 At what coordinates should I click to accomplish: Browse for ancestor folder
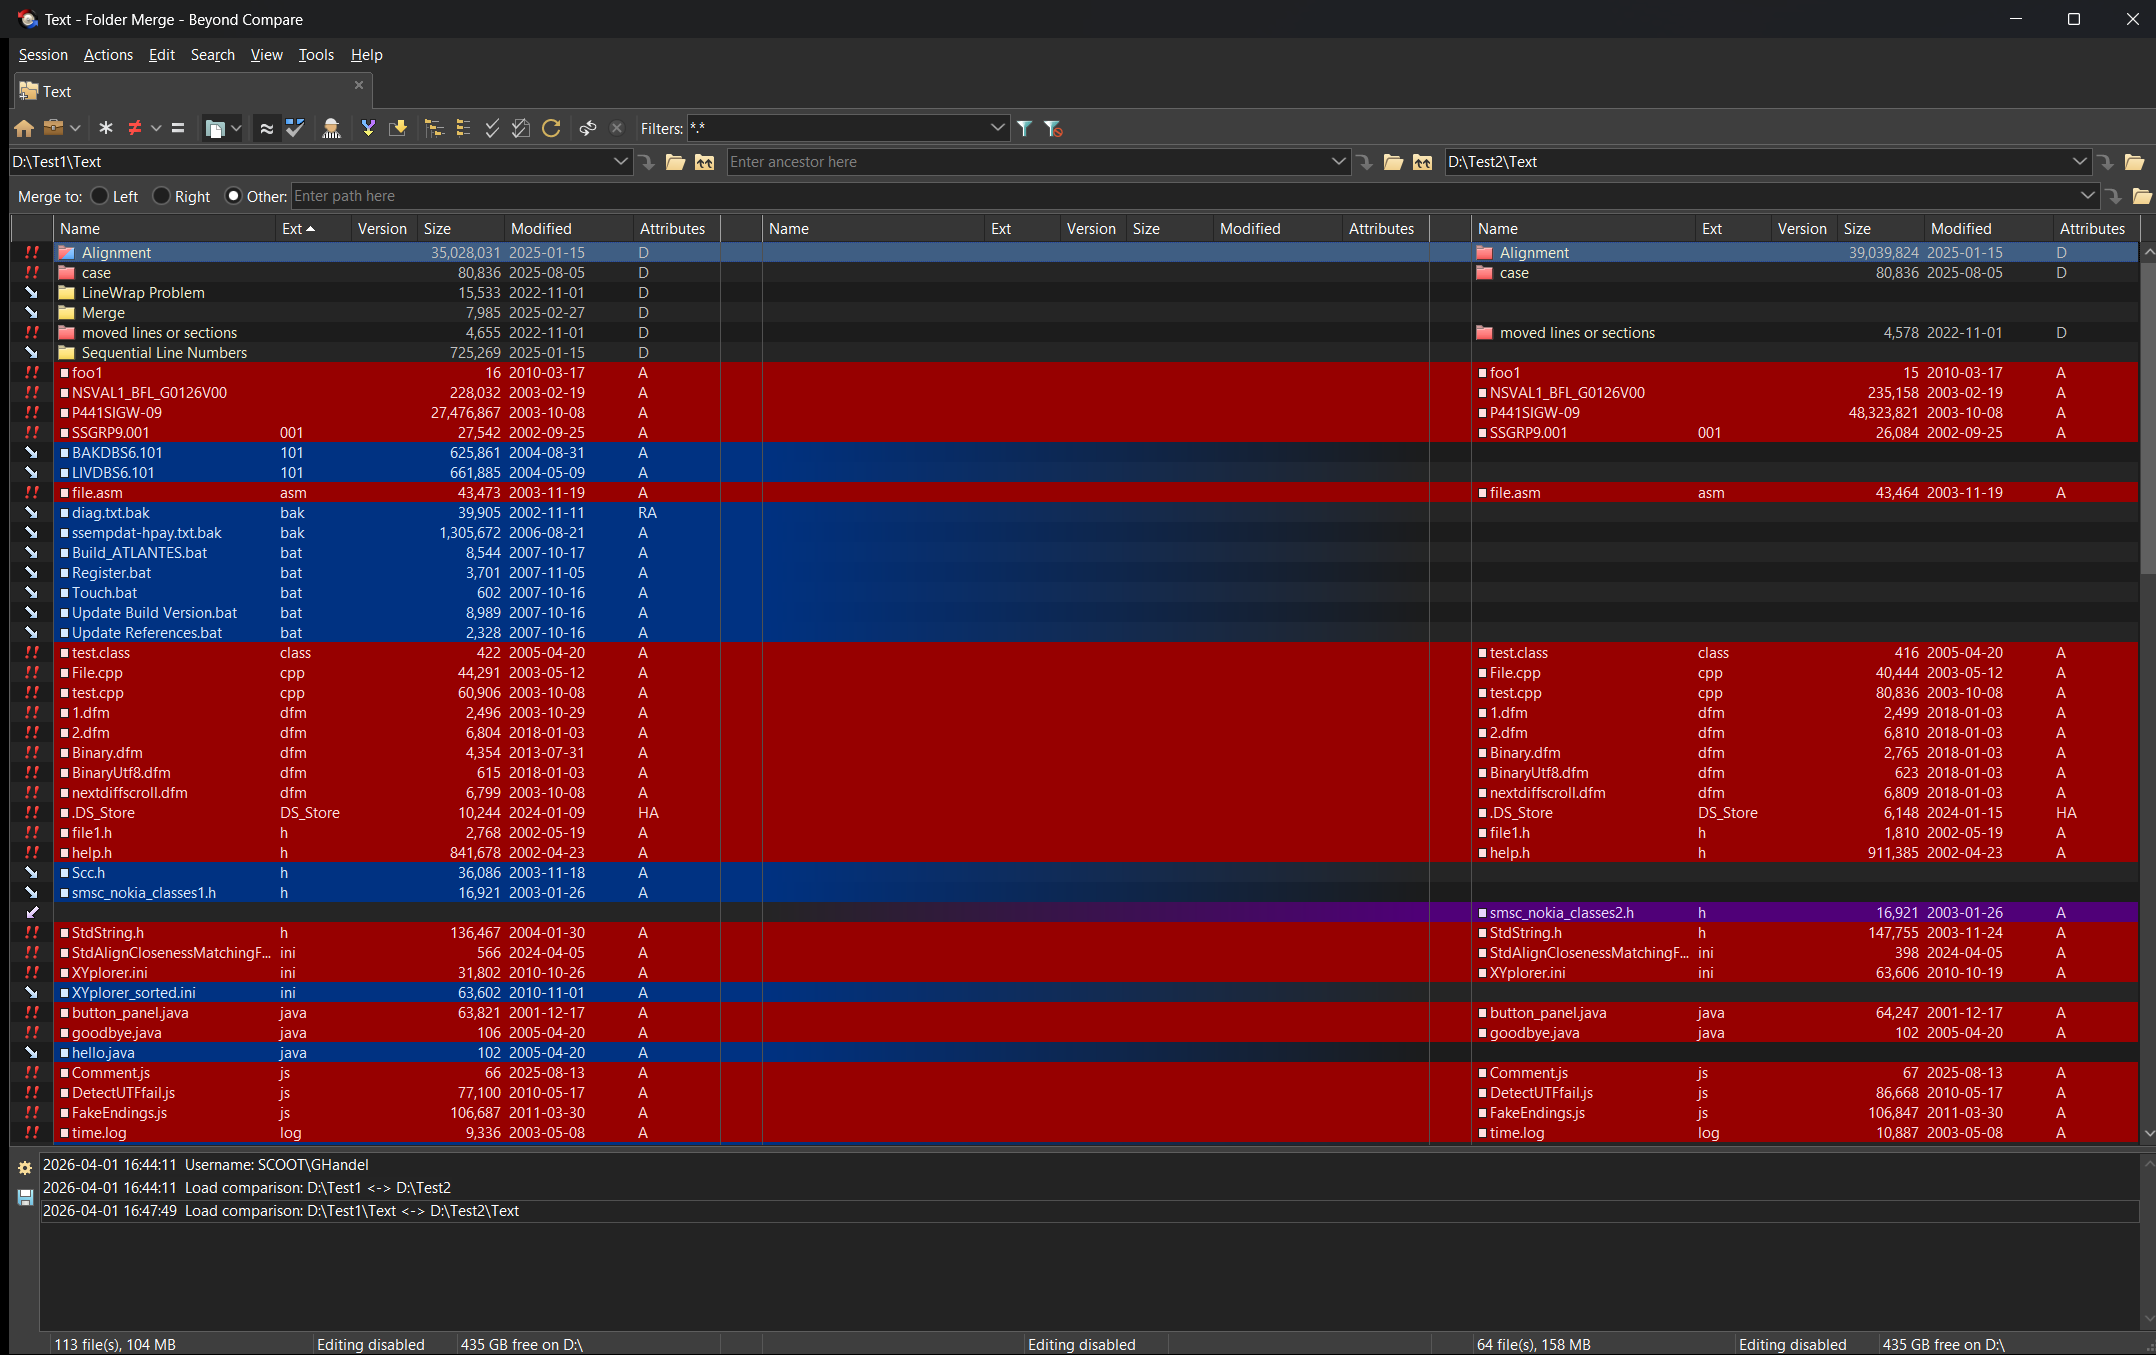(1393, 162)
